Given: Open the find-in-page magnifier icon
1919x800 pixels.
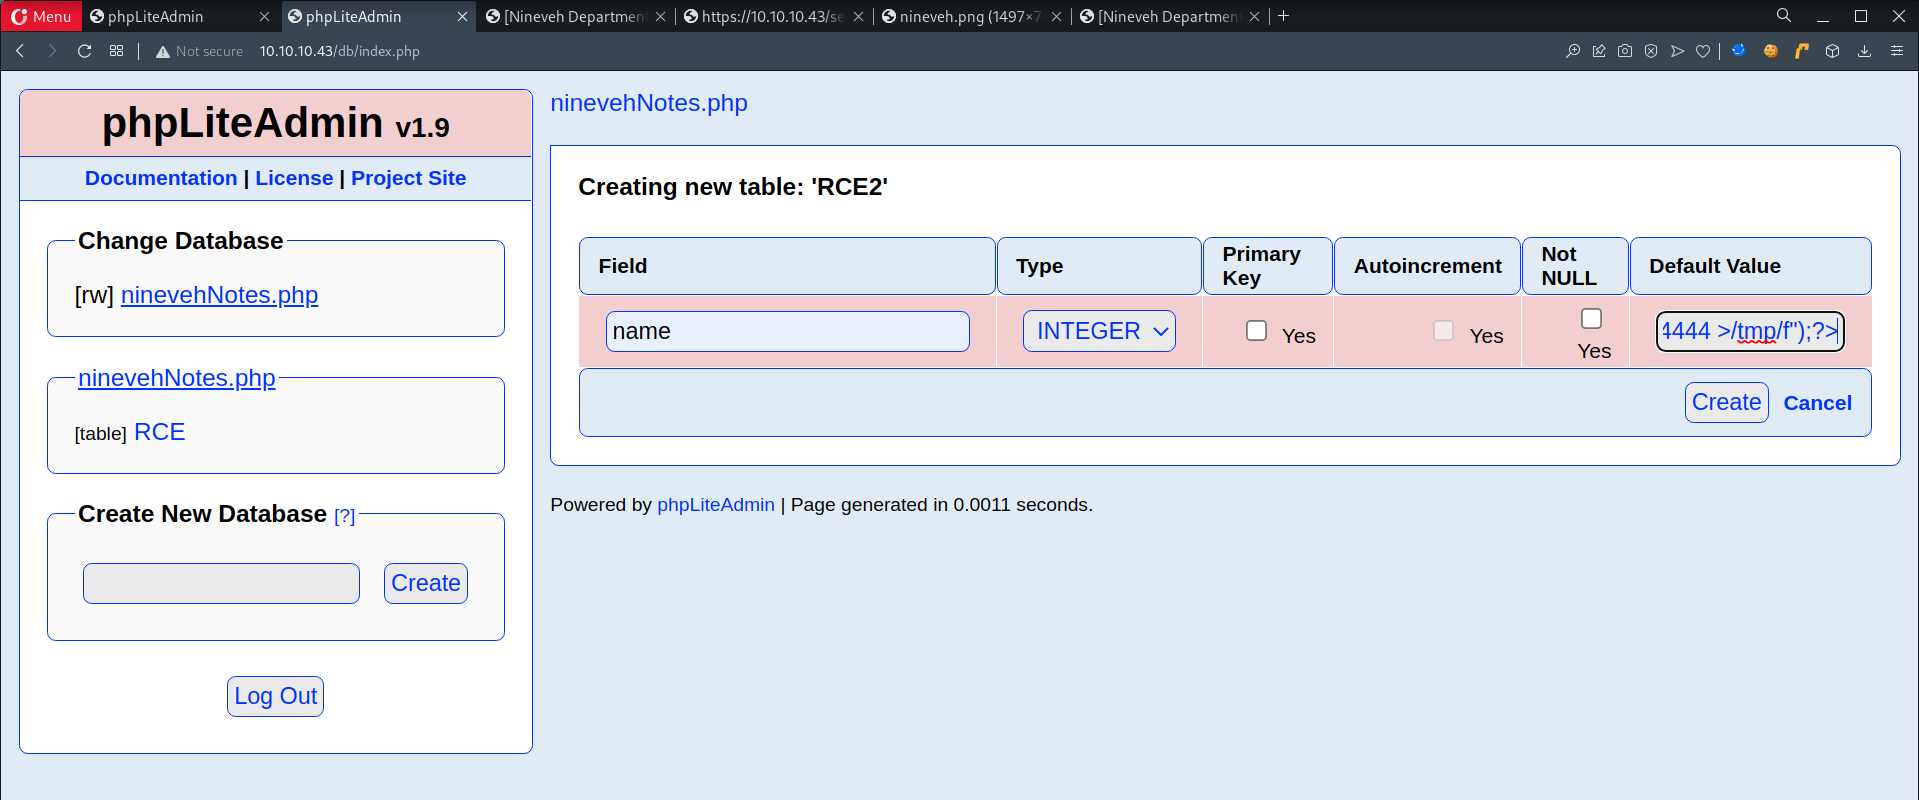Looking at the screenshot, I should (1573, 51).
